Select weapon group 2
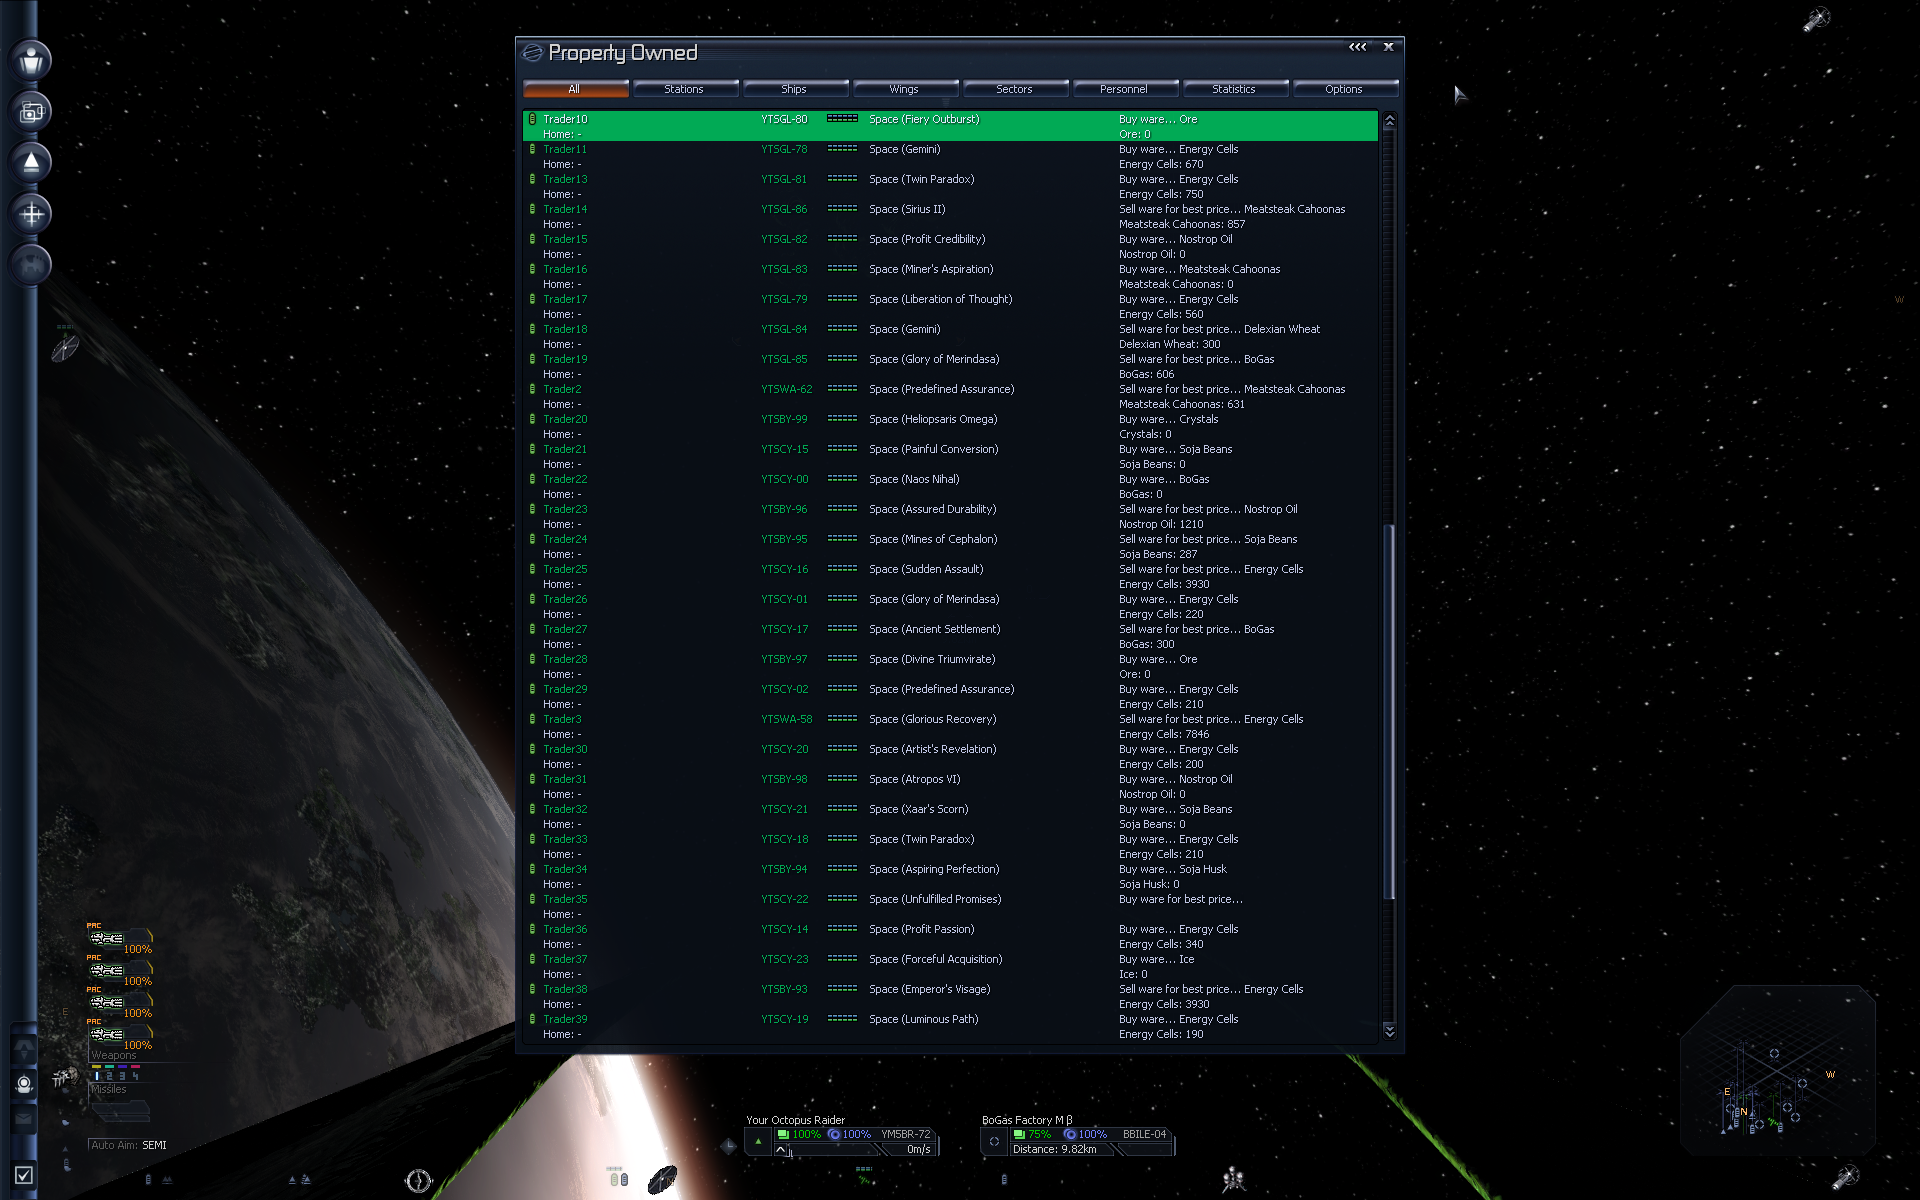The image size is (1920, 1200). (x=109, y=1076)
